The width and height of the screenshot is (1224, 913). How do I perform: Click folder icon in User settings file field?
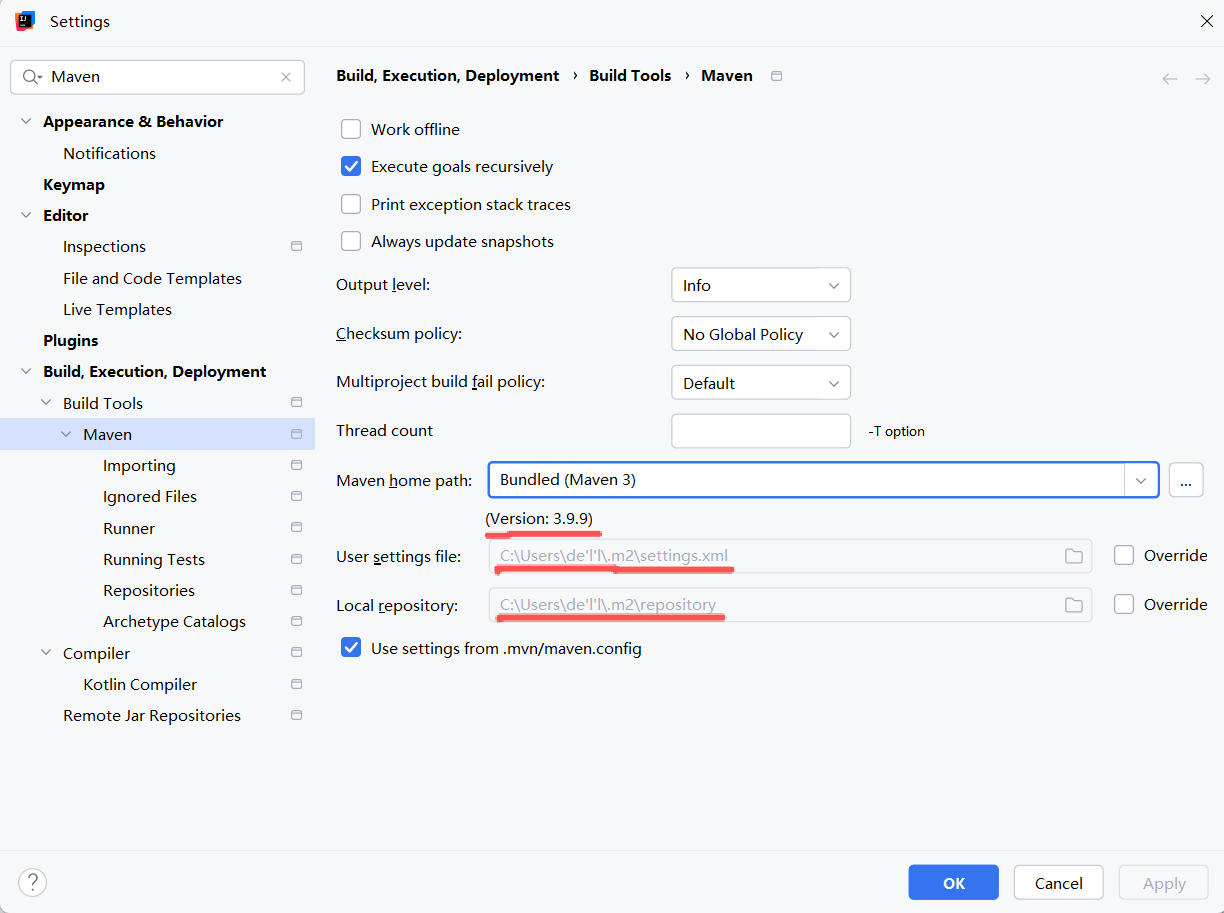tap(1074, 556)
